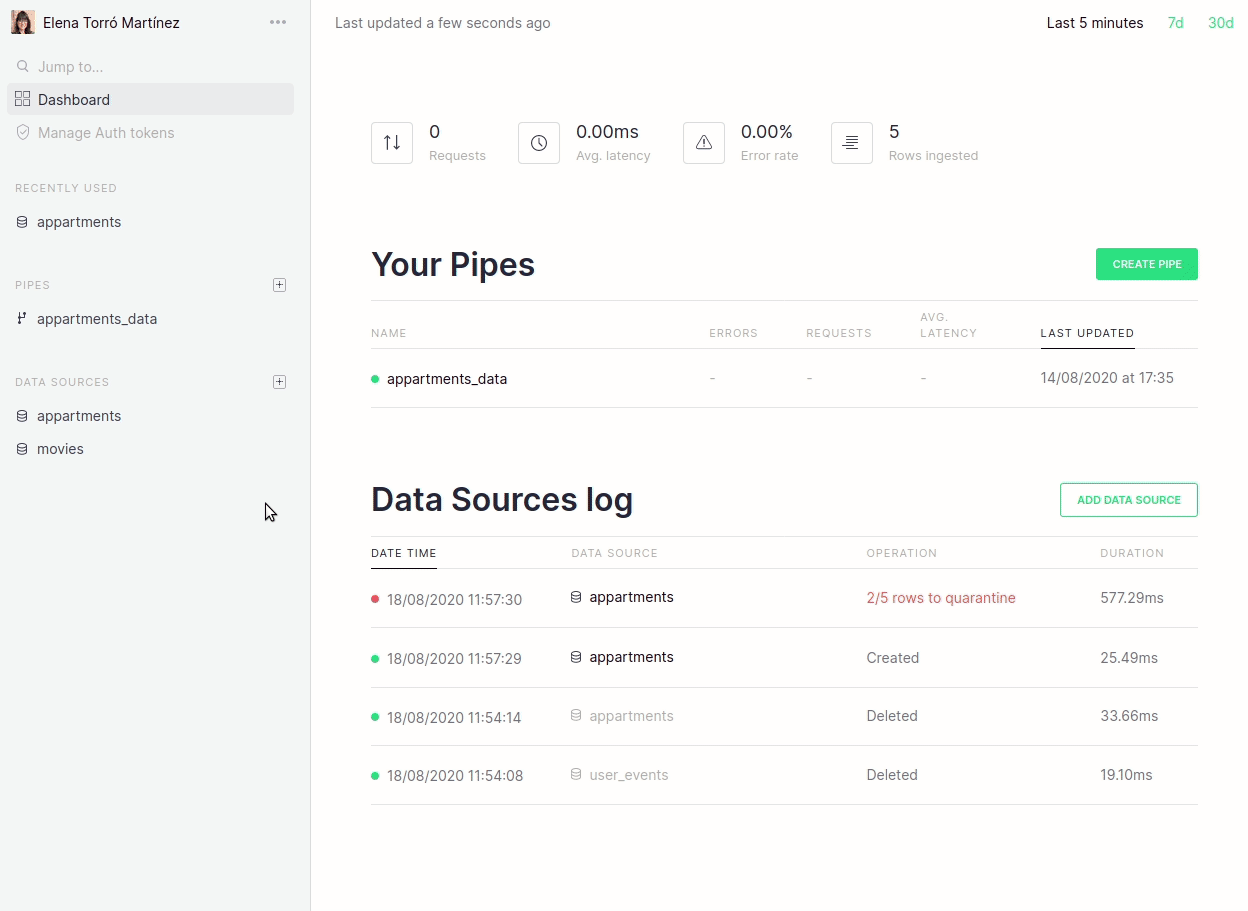
Task: Switch time range to 30d
Action: [x=1220, y=23]
